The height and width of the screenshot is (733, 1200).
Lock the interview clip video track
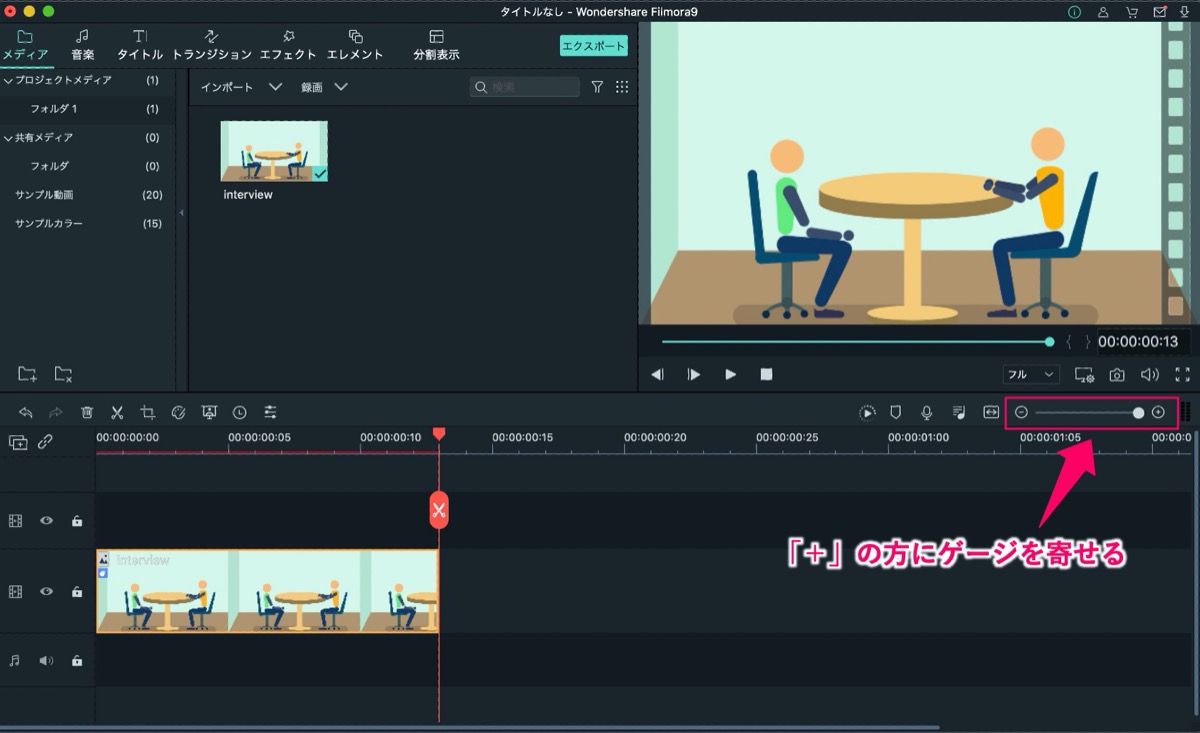coord(77,591)
